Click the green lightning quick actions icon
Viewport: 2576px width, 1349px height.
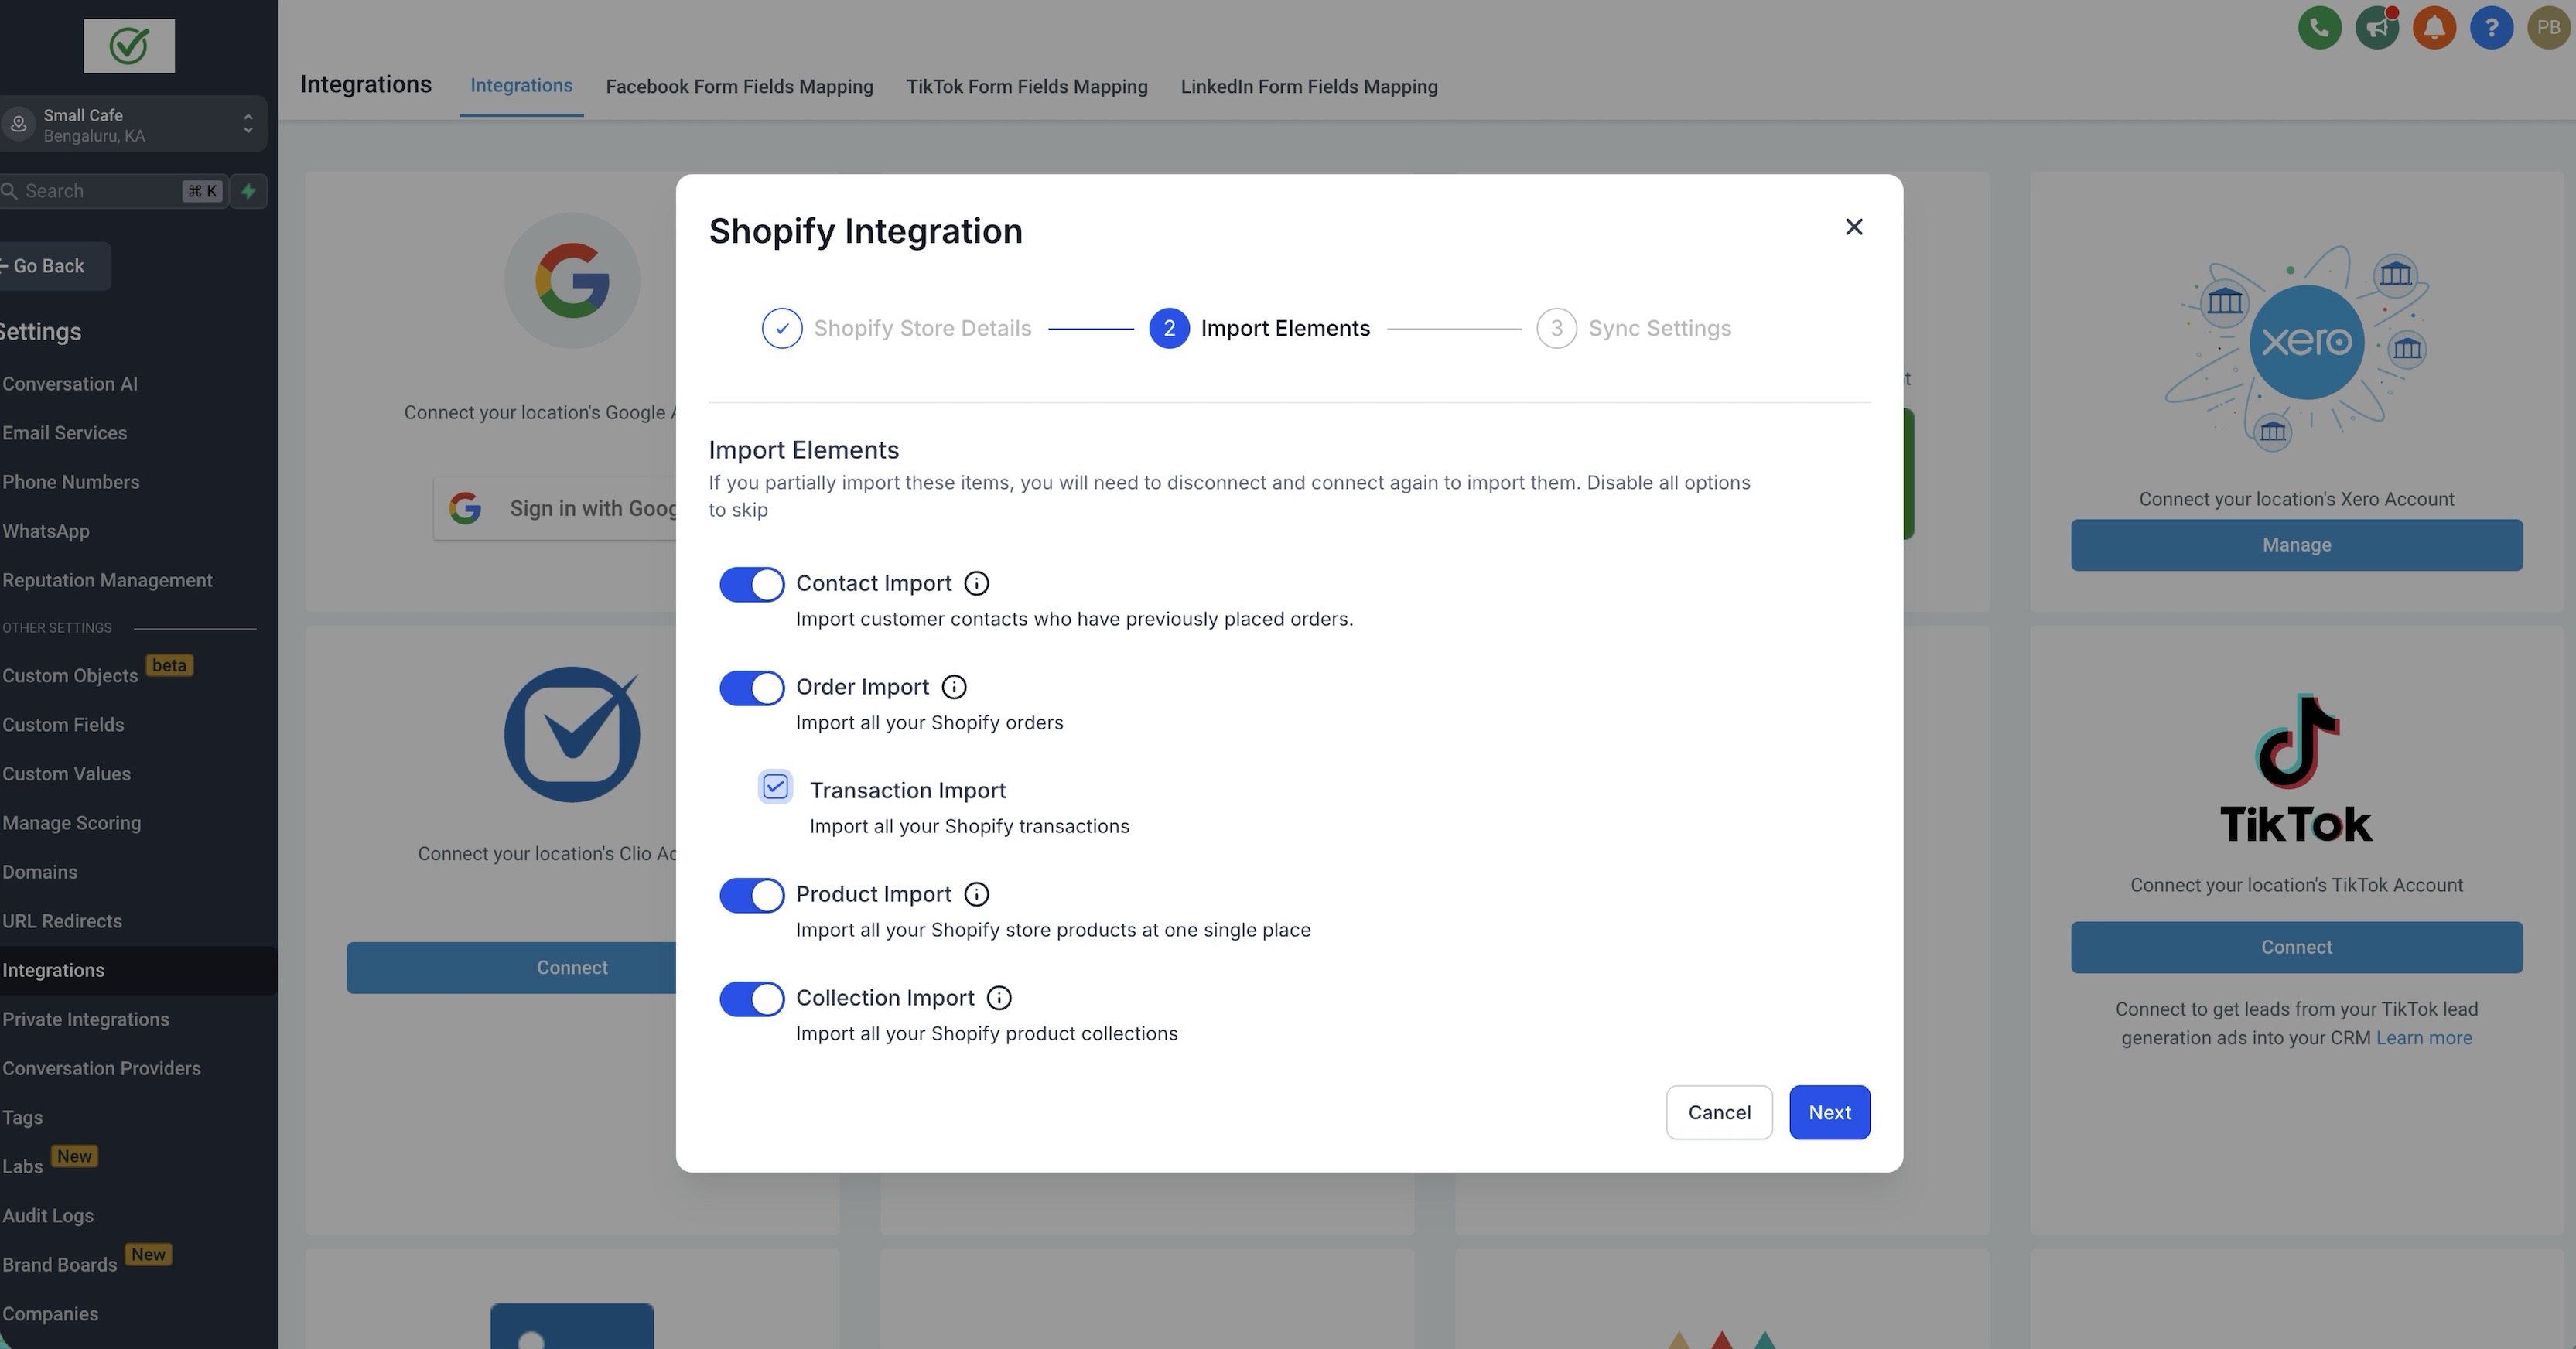click(248, 191)
